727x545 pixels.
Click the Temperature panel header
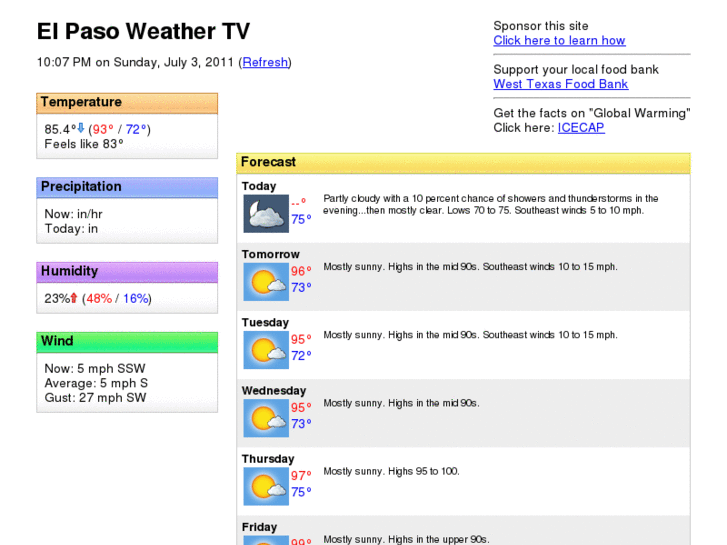[127, 103]
